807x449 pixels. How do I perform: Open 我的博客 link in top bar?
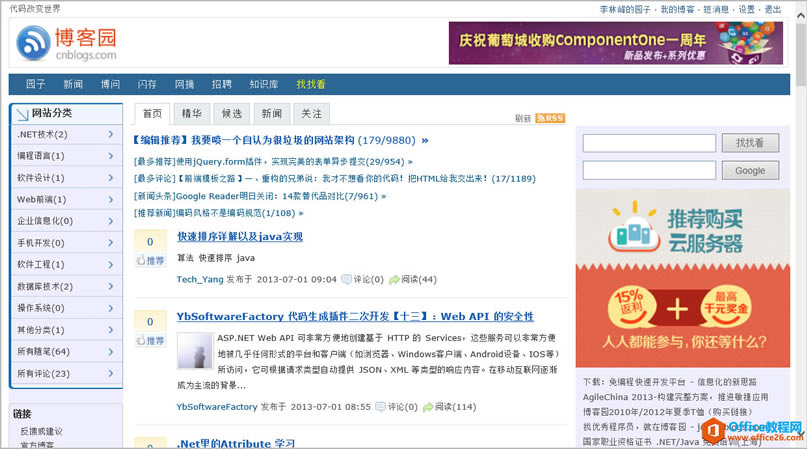(x=677, y=9)
